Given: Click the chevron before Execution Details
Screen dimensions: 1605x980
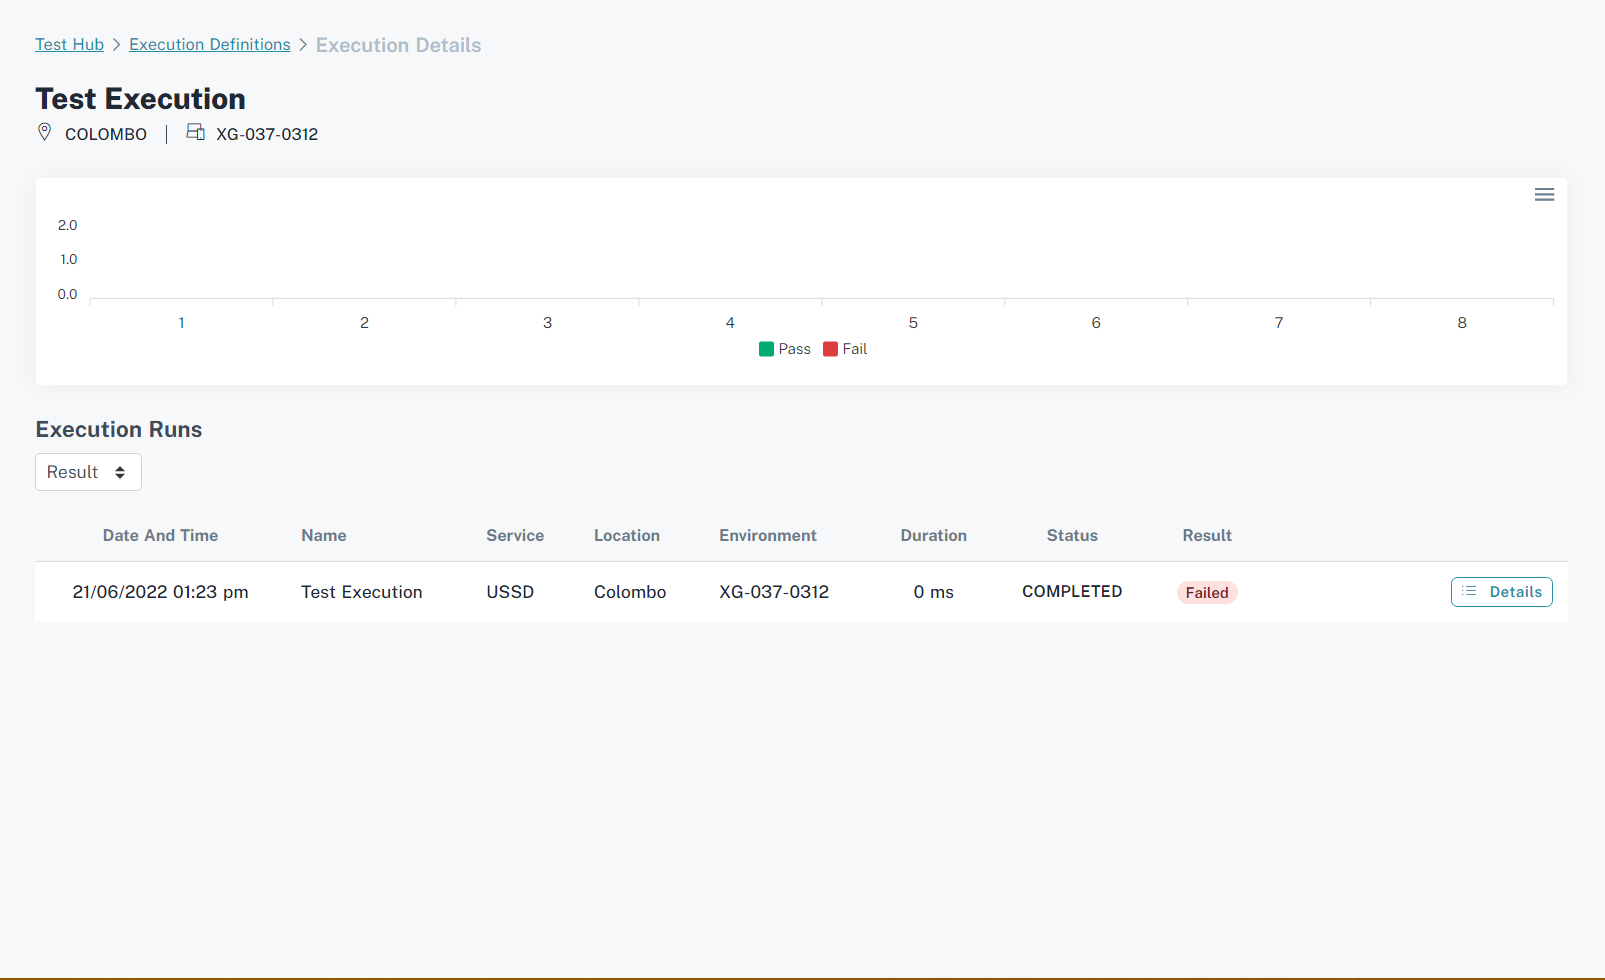Looking at the screenshot, I should 303,45.
